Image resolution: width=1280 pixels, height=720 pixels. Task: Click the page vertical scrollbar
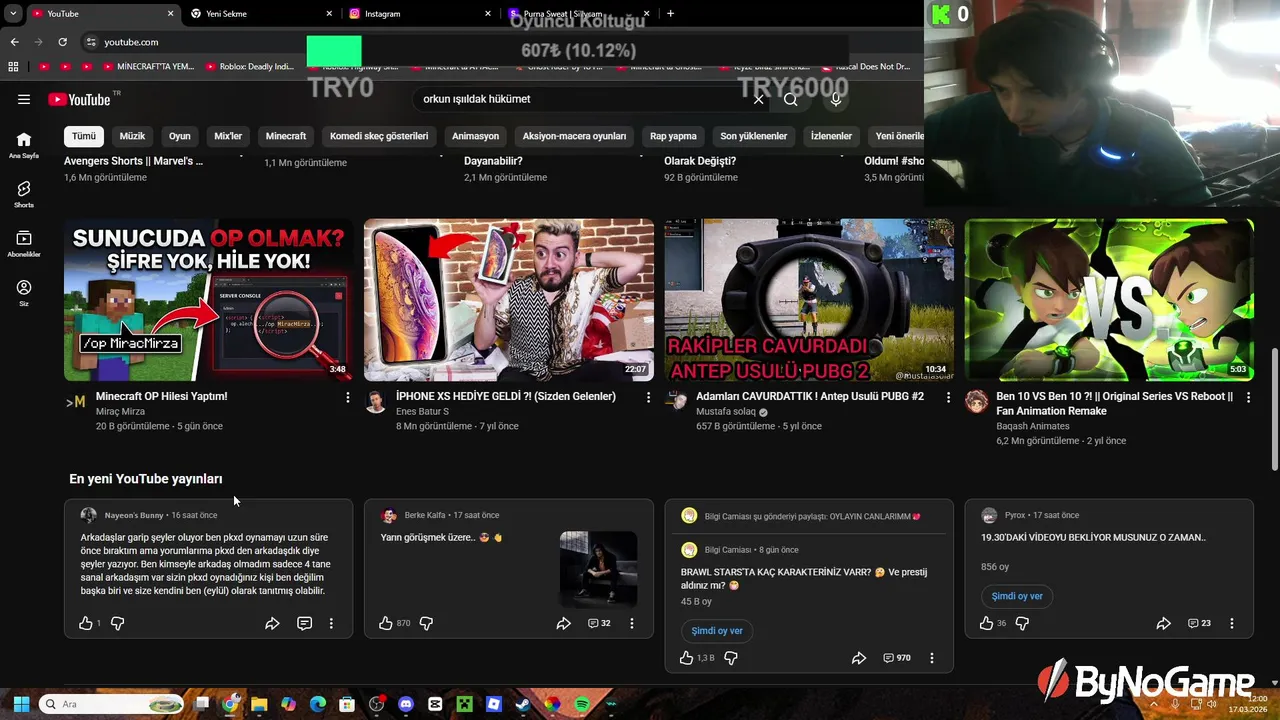[1274, 410]
